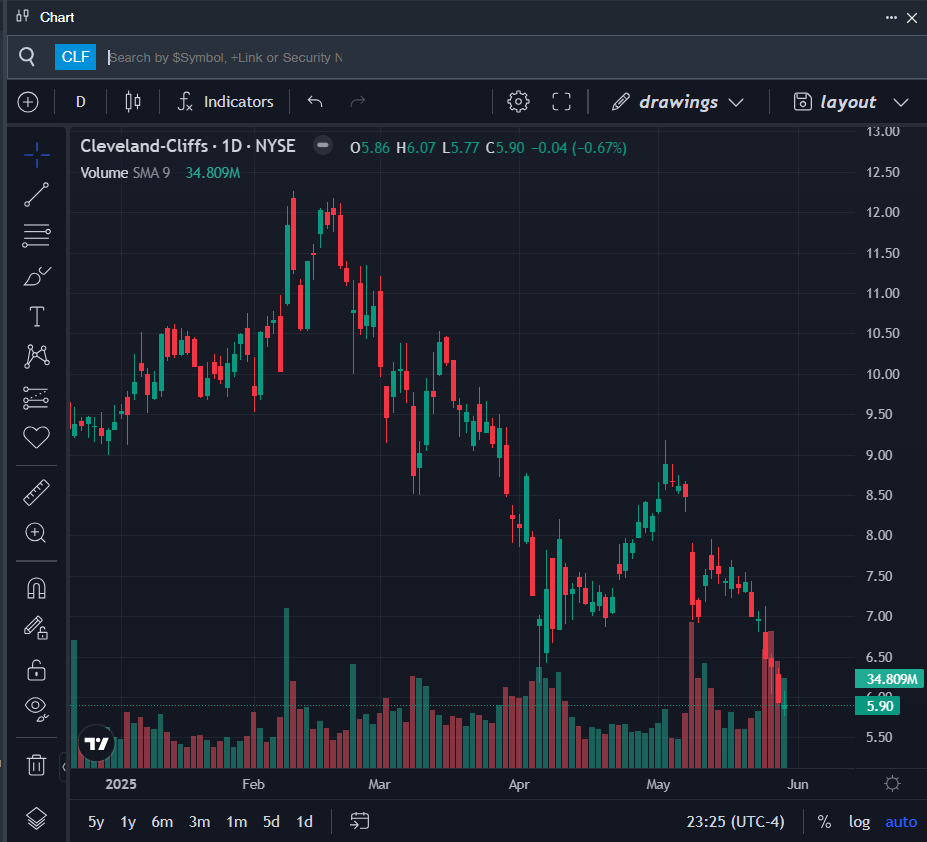Click the TradingView logo badge

(96, 743)
